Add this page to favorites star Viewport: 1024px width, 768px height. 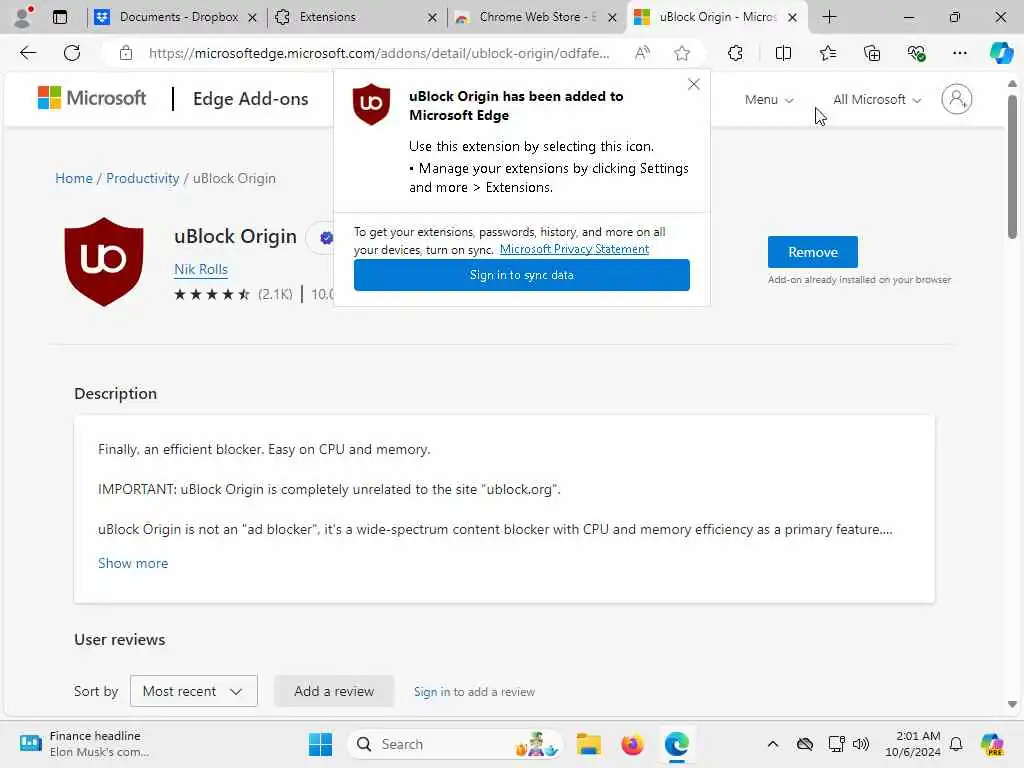(x=682, y=53)
